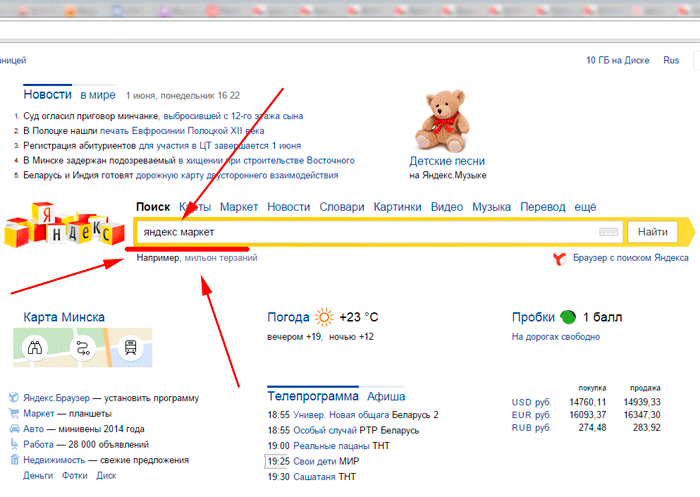Image resolution: width=700 pixels, height=497 pixels.
Task: Open news about Беларусь и Индия
Action: click(x=181, y=175)
